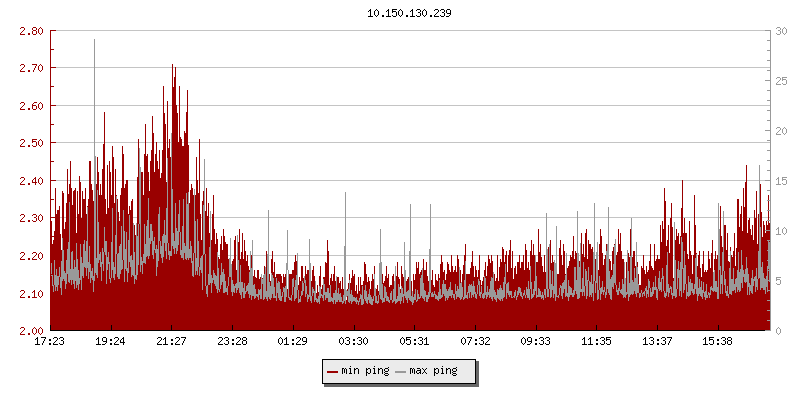Select the 'min ping' legend label

tap(364, 372)
